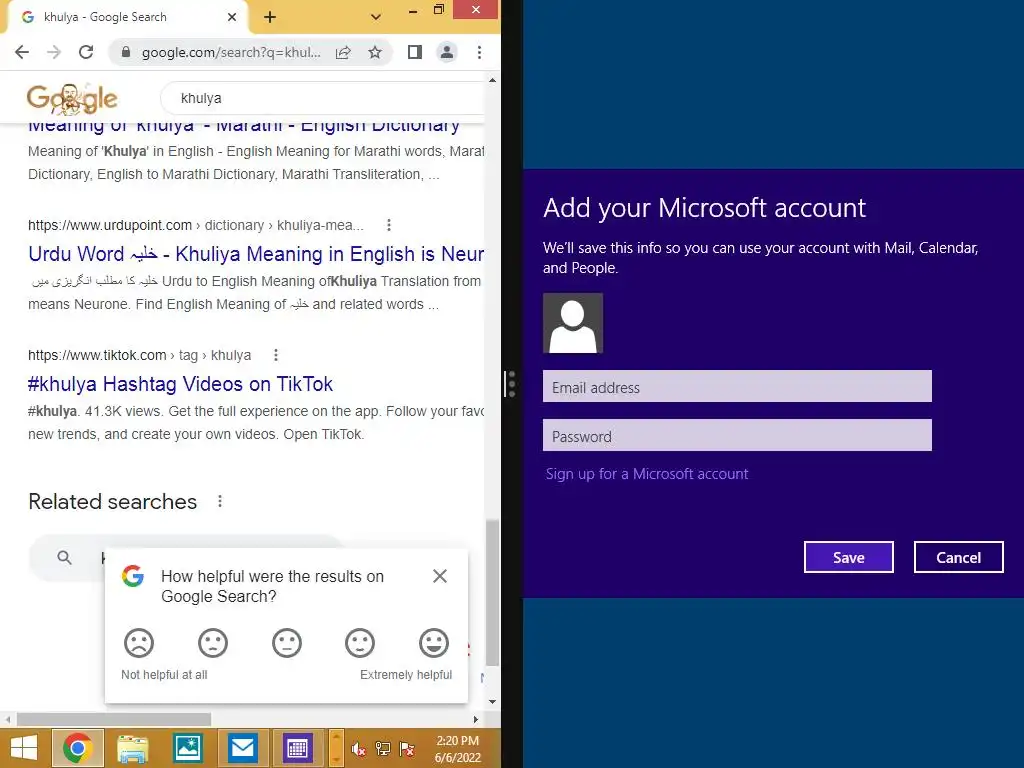
Task: Close the khulya Google Search tab
Action: pyautogui.click(x=232, y=17)
